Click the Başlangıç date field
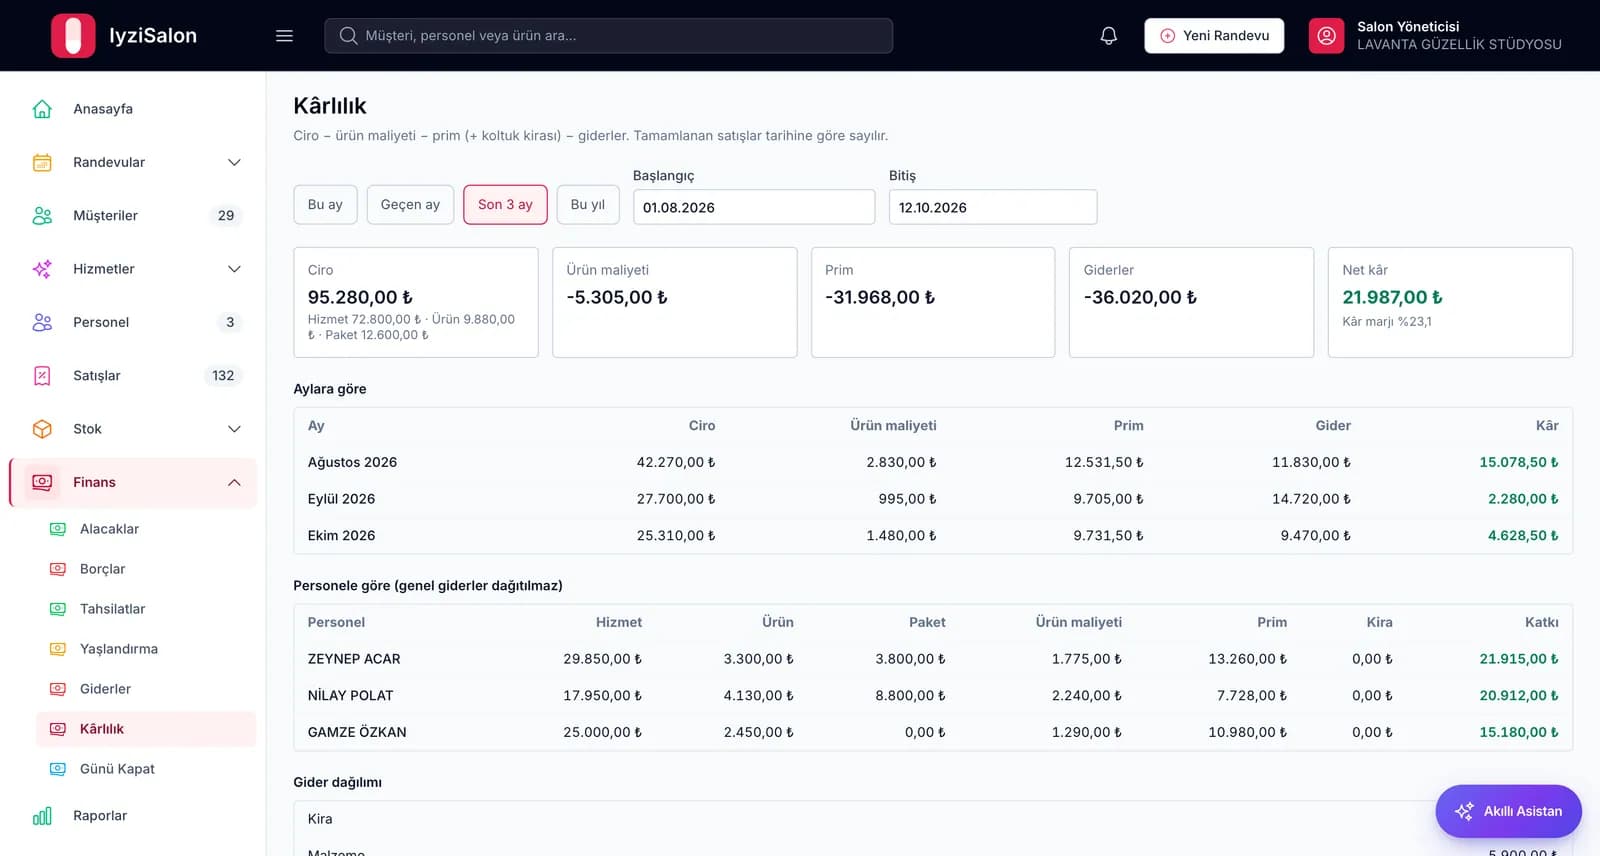The image size is (1600, 856). pyautogui.click(x=754, y=207)
